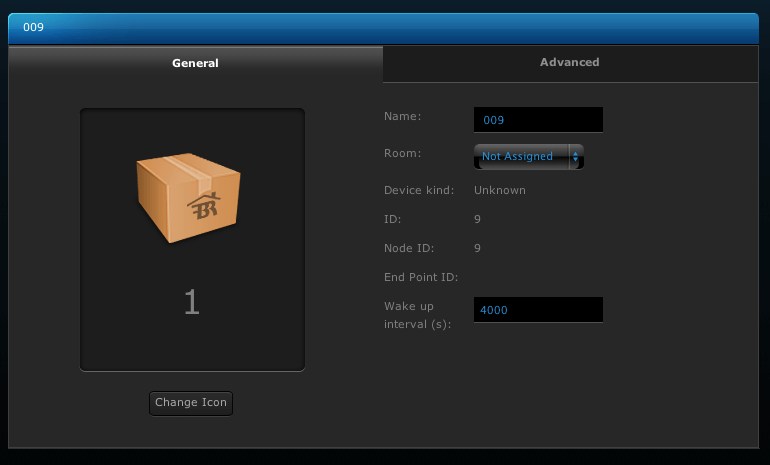Viewport: 770px width, 465px height.
Task: Click the number 1 under the box icon
Action: (x=192, y=302)
